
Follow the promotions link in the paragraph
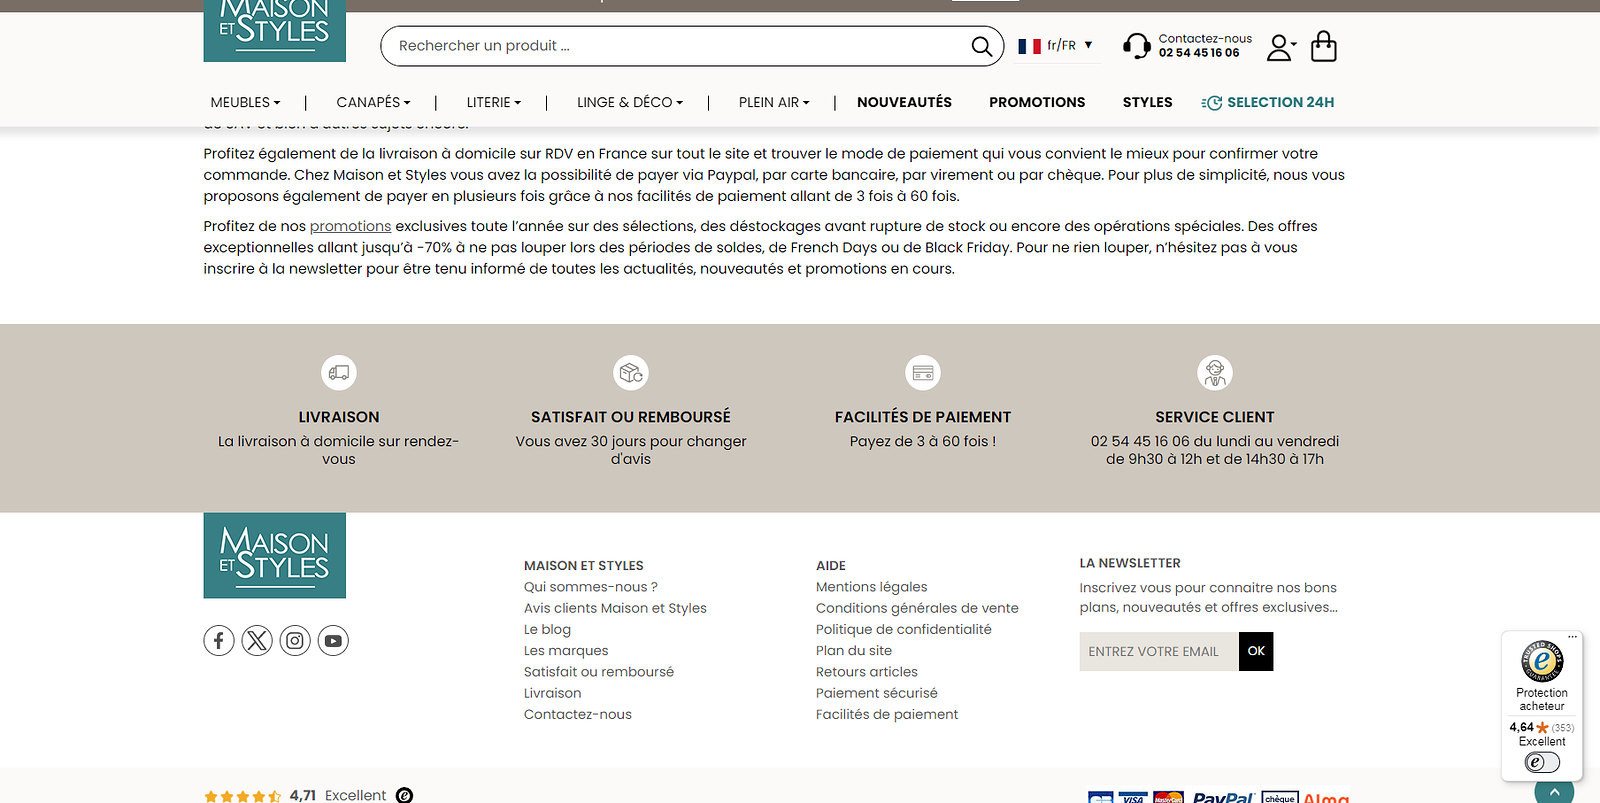[350, 226]
